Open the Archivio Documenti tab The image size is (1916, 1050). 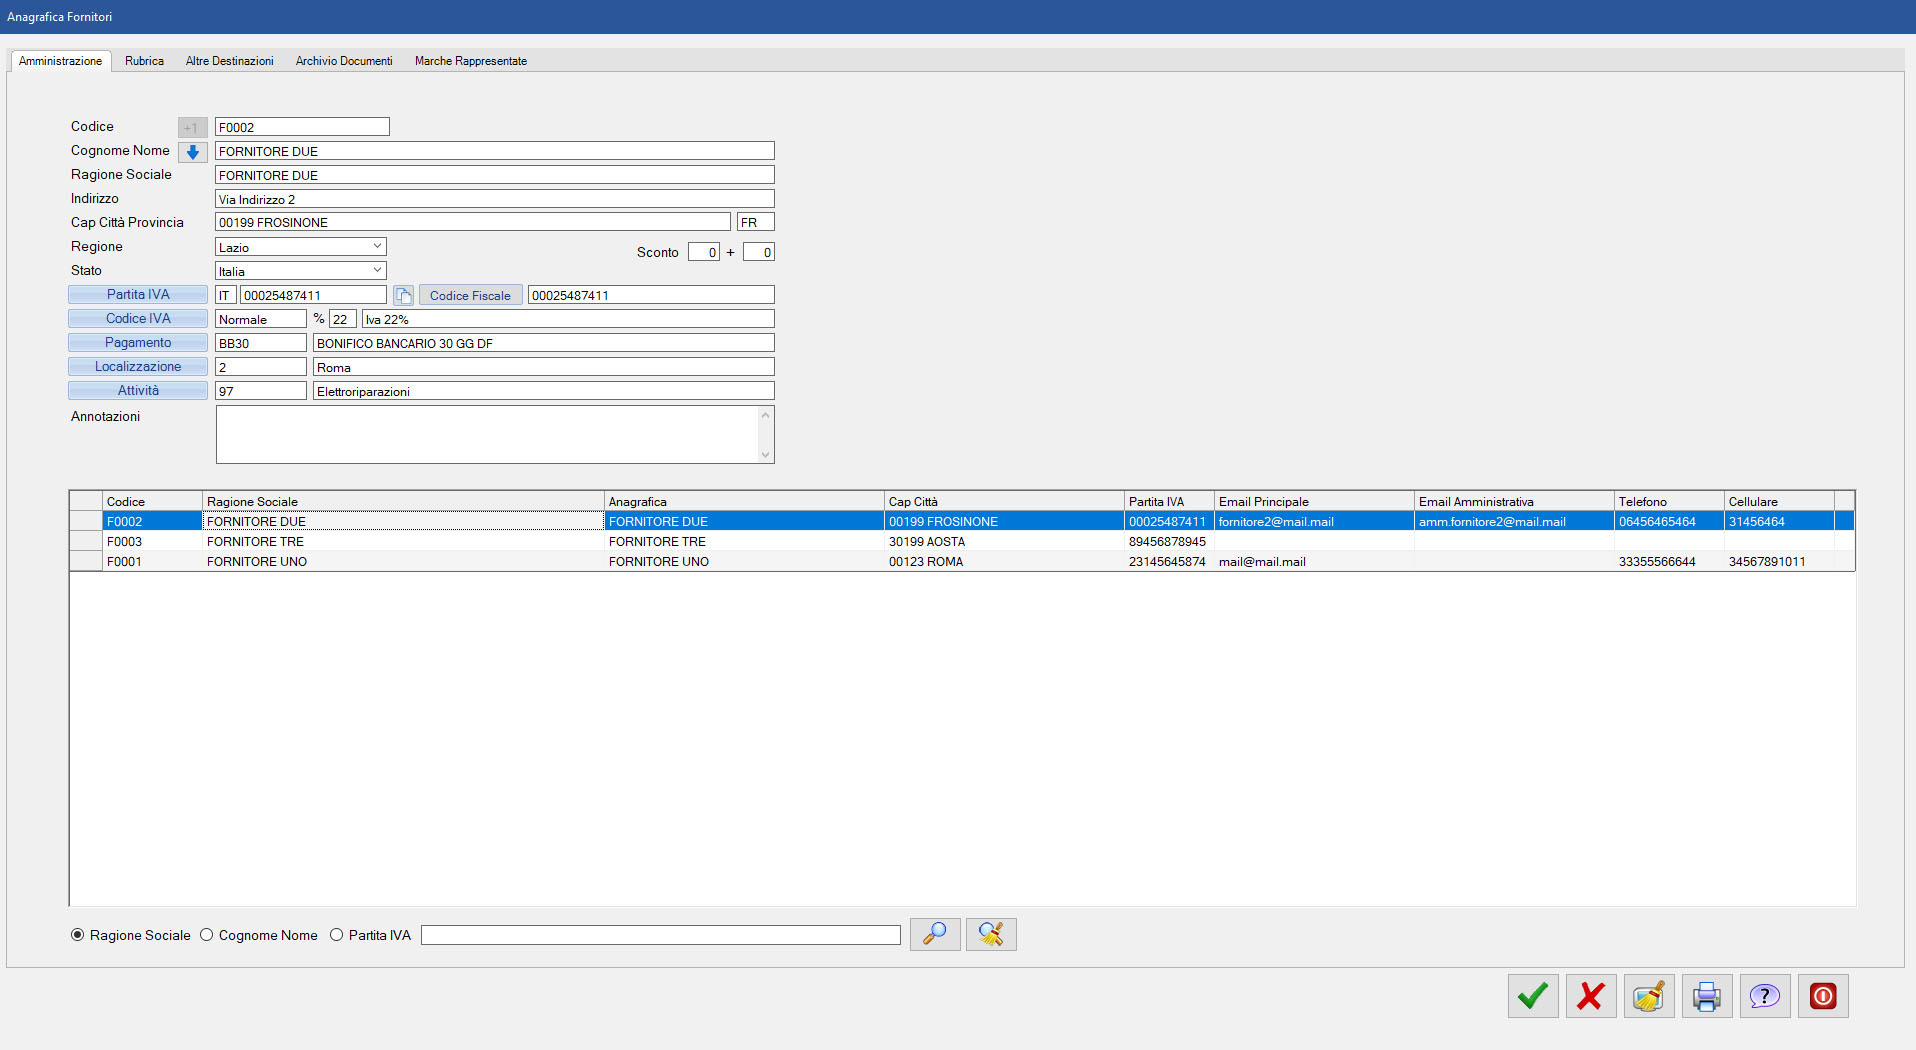(x=343, y=61)
